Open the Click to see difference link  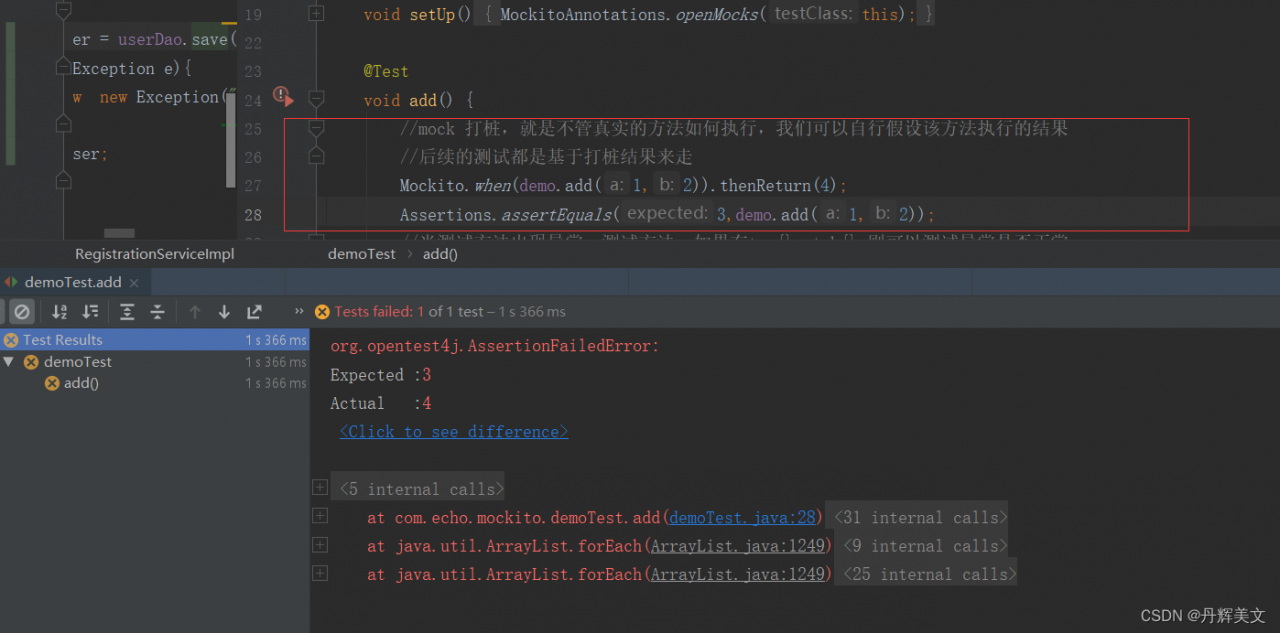[x=454, y=432]
